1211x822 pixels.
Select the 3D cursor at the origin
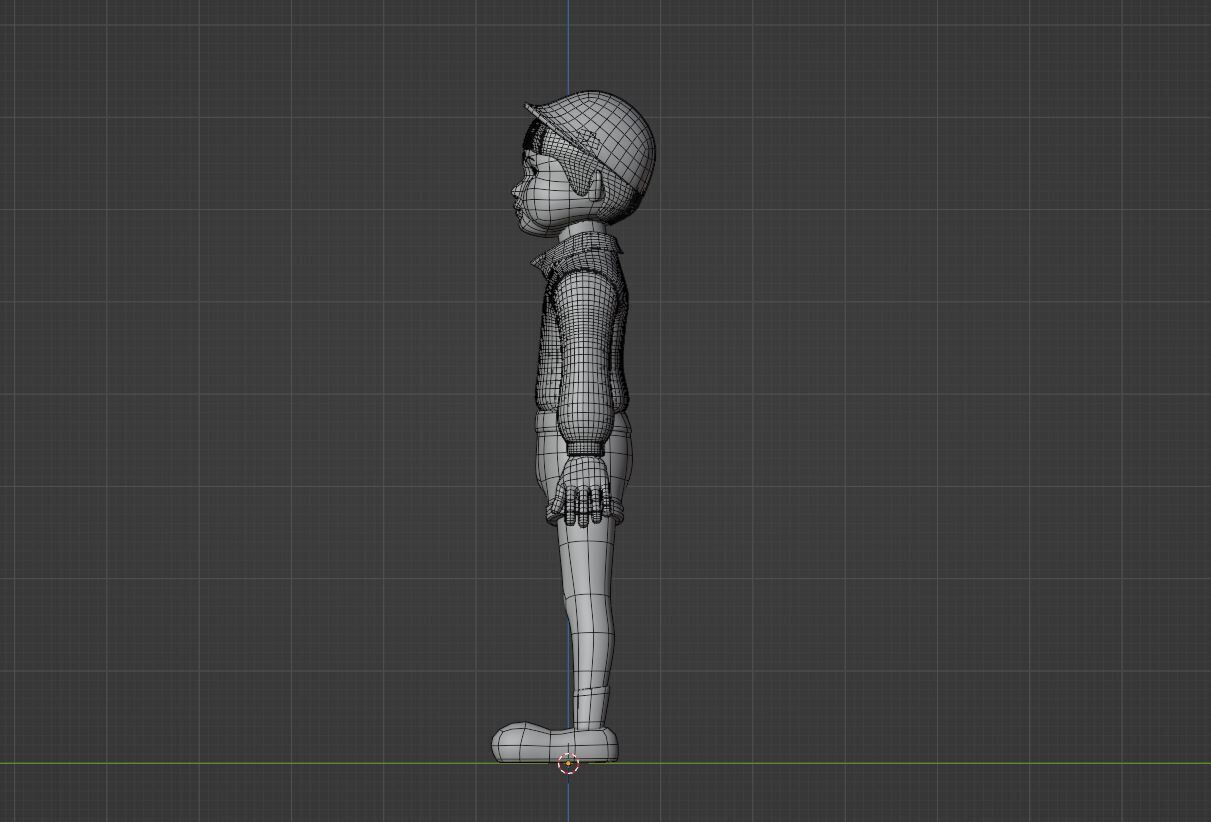pyautogui.click(x=568, y=764)
